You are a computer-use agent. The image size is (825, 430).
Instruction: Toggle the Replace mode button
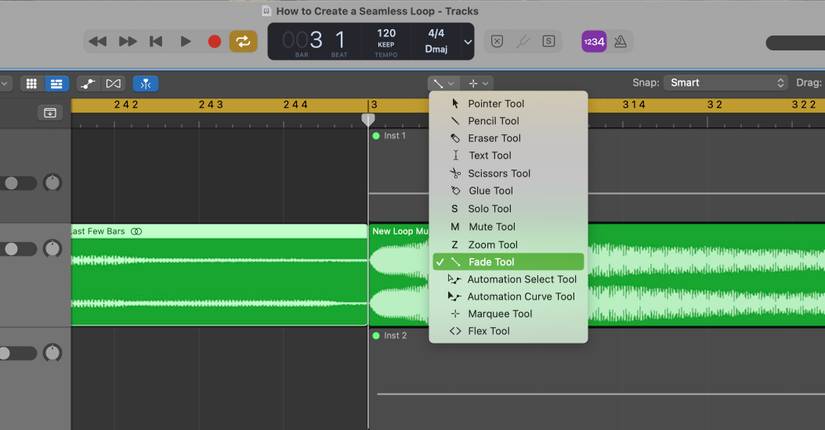pos(497,42)
